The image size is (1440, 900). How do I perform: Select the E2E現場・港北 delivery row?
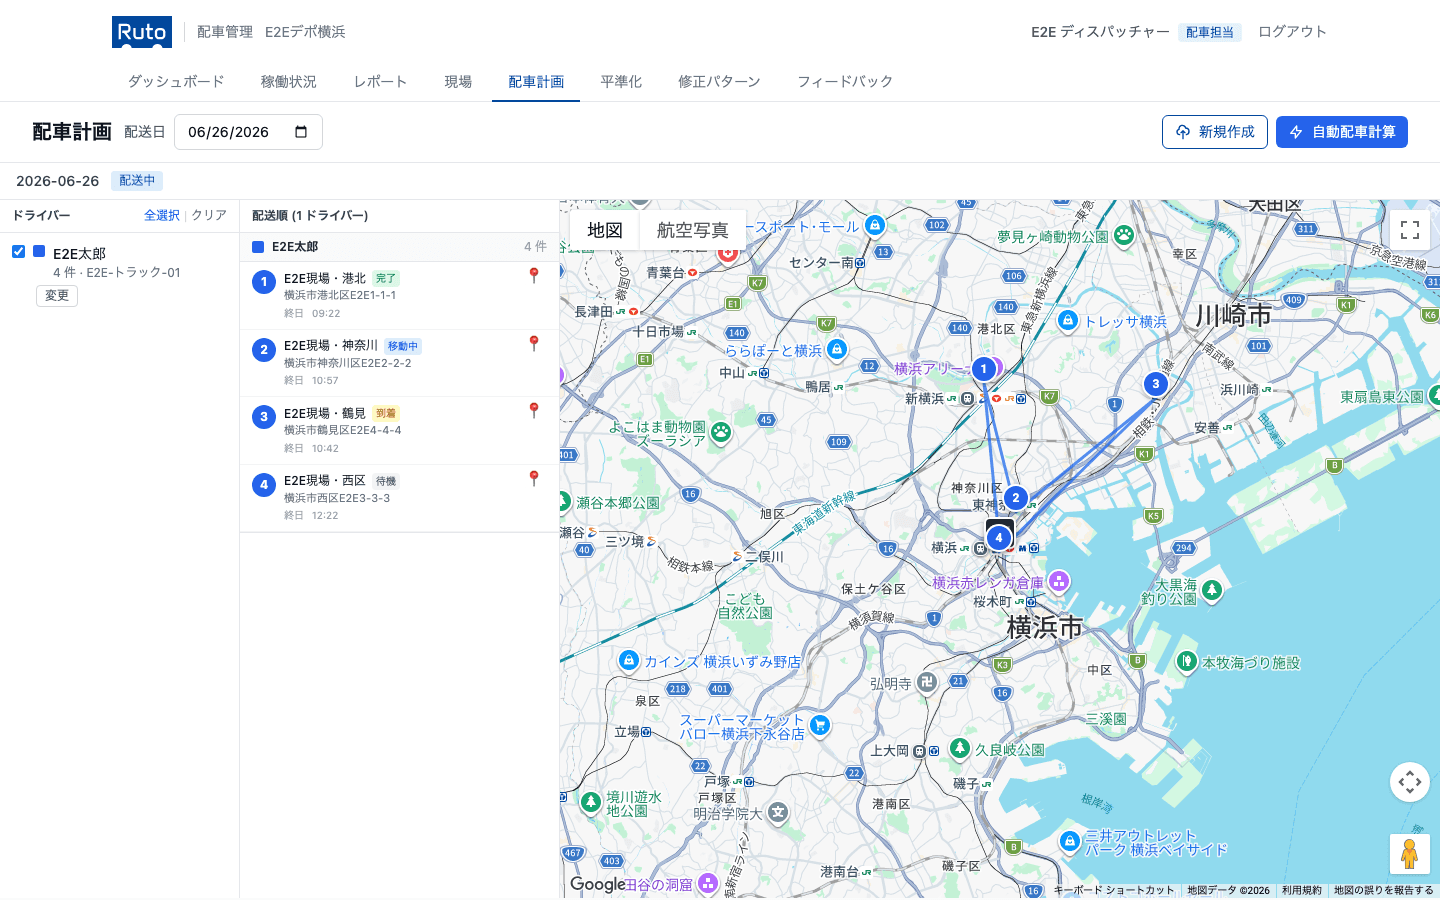coord(399,296)
